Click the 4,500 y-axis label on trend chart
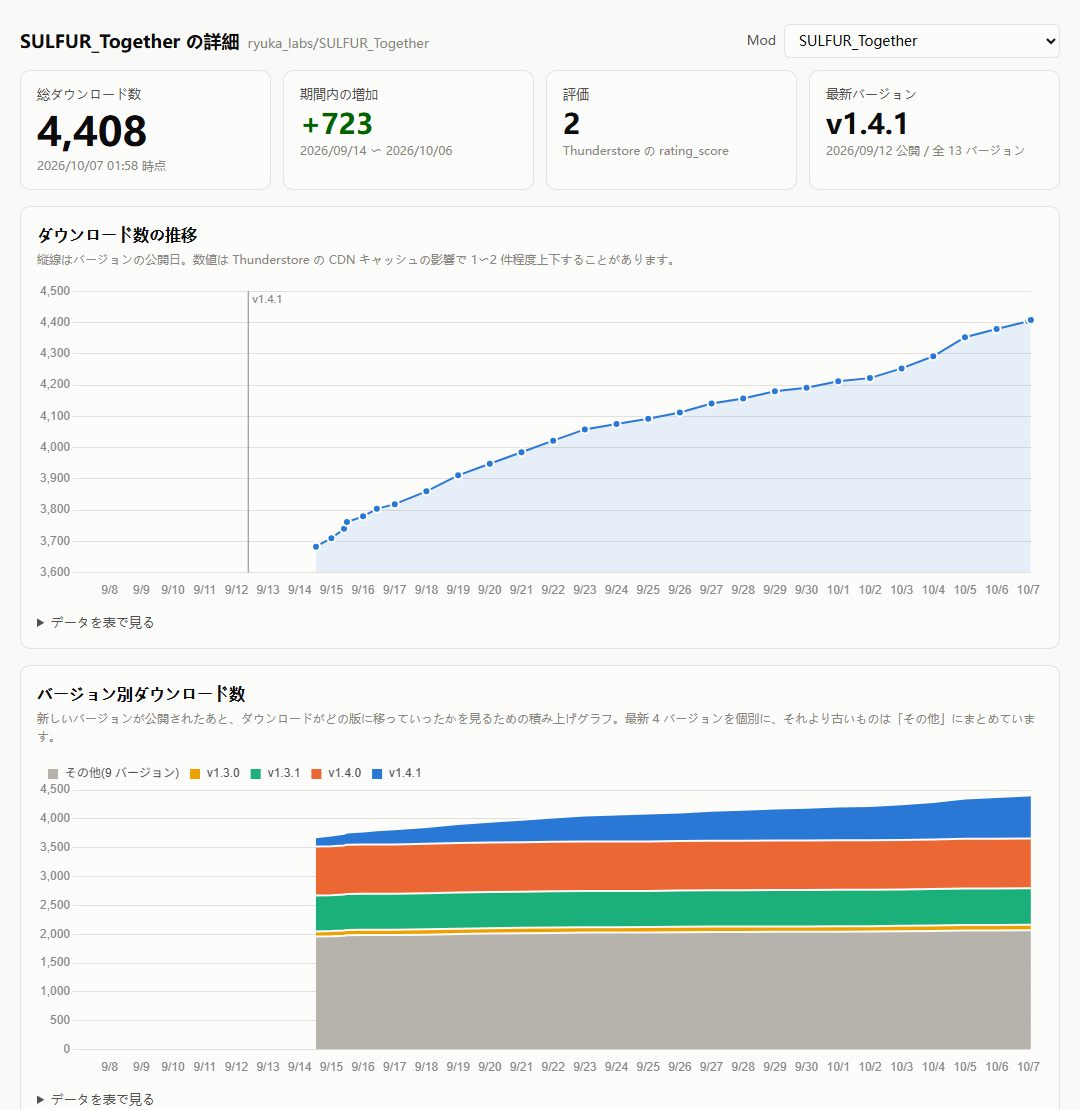Image resolution: width=1080 pixels, height=1110 pixels. coord(55,291)
